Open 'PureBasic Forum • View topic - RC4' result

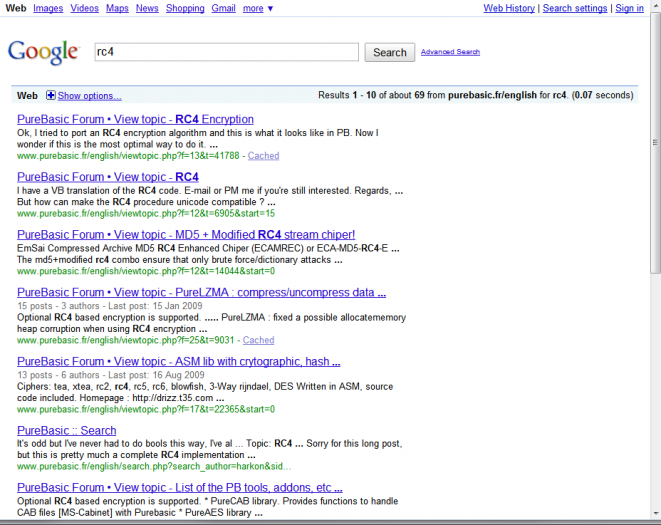pyautogui.click(x=108, y=177)
